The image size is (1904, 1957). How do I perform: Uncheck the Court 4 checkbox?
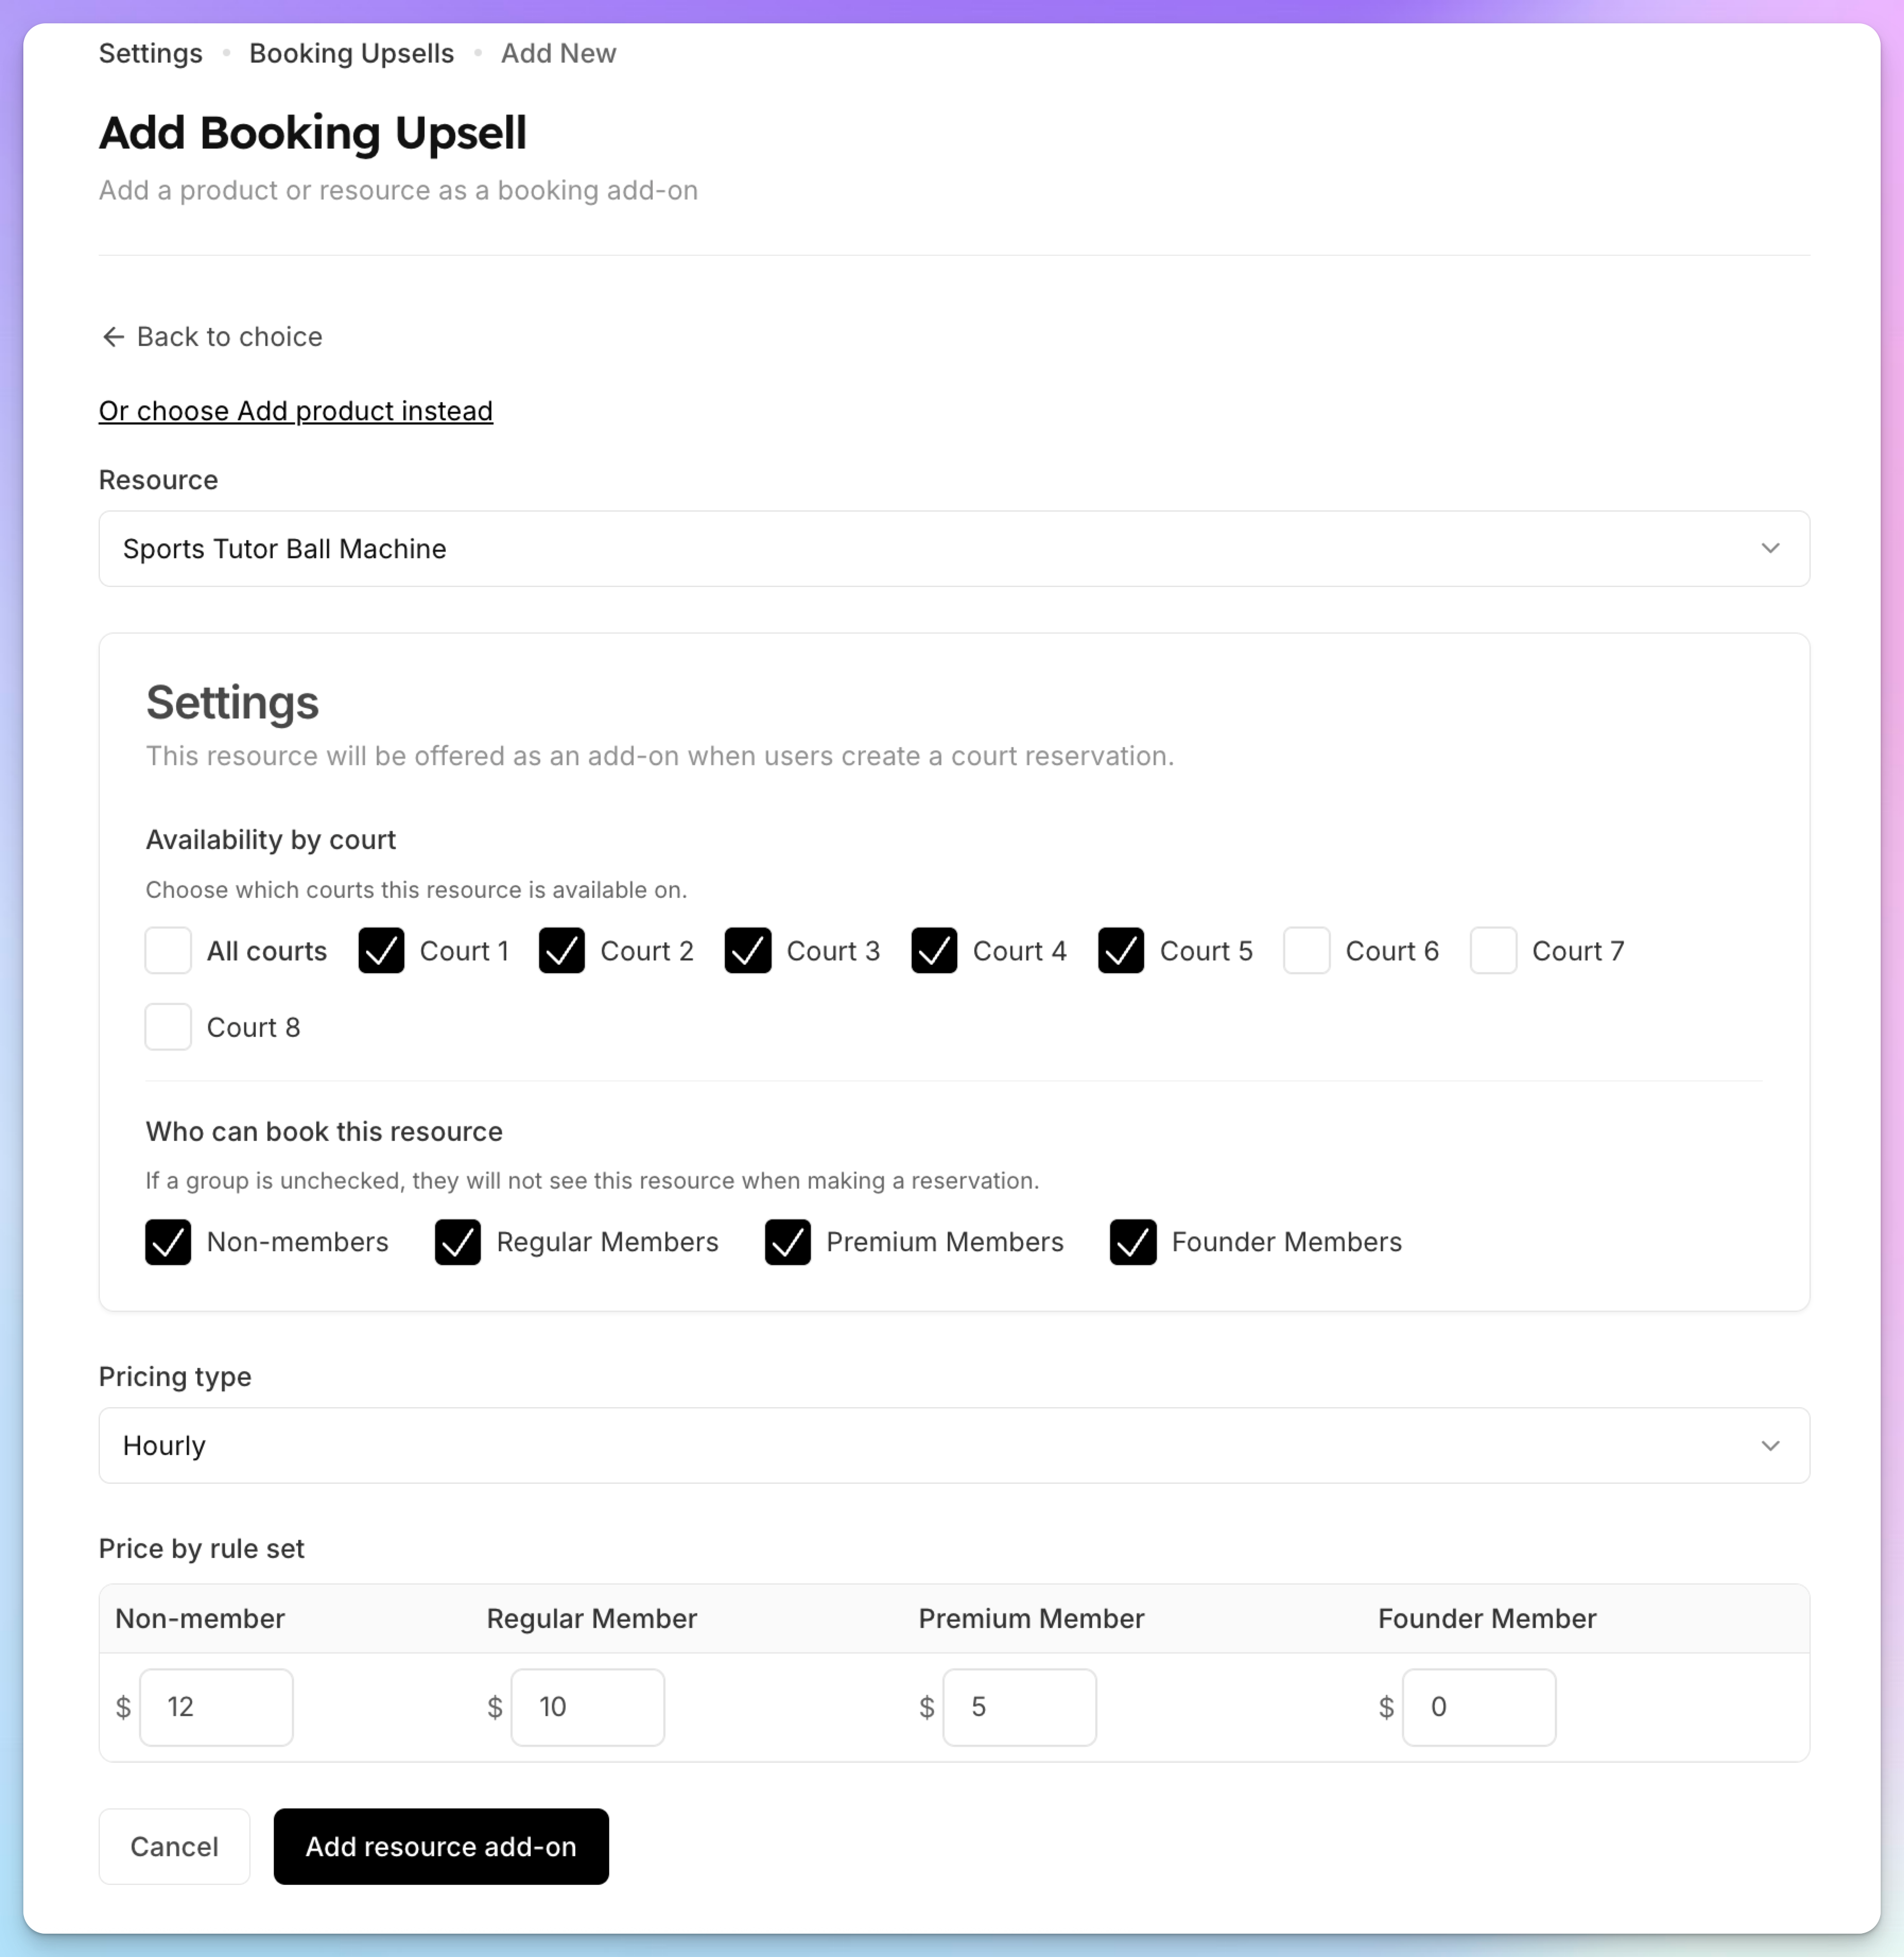[934, 951]
